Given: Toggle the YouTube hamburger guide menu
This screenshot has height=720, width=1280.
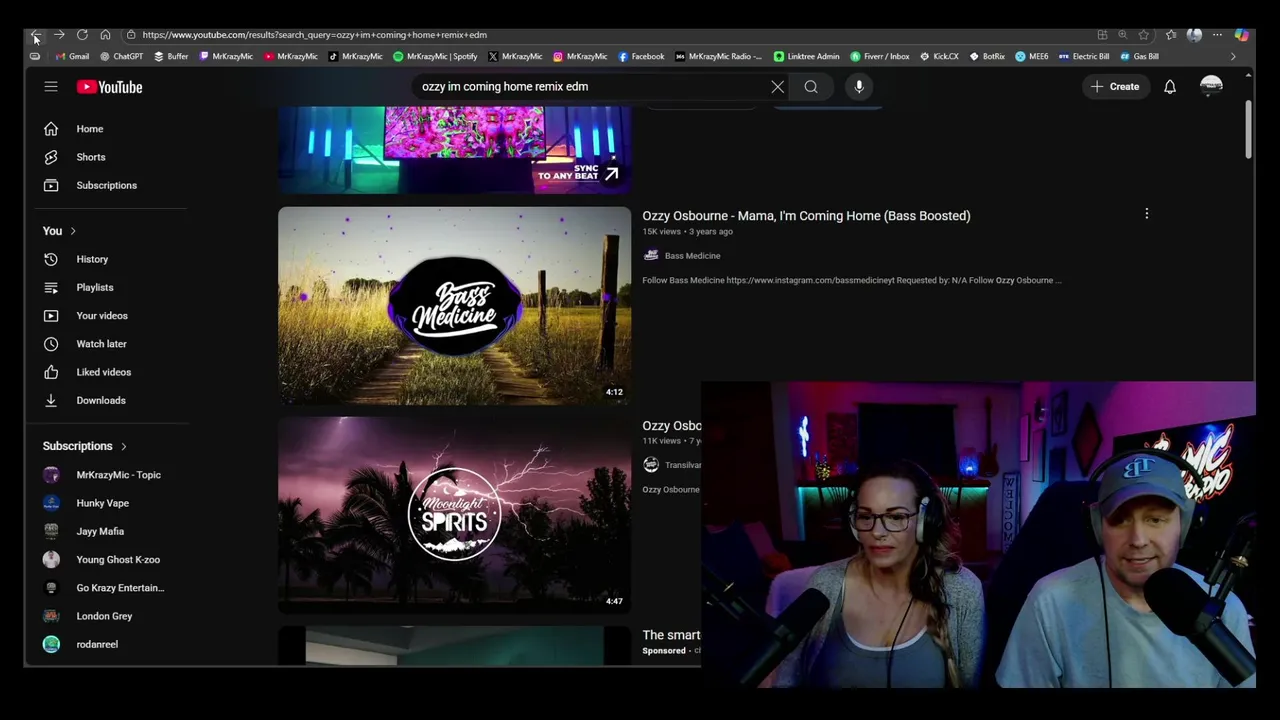Looking at the screenshot, I should tap(51, 87).
